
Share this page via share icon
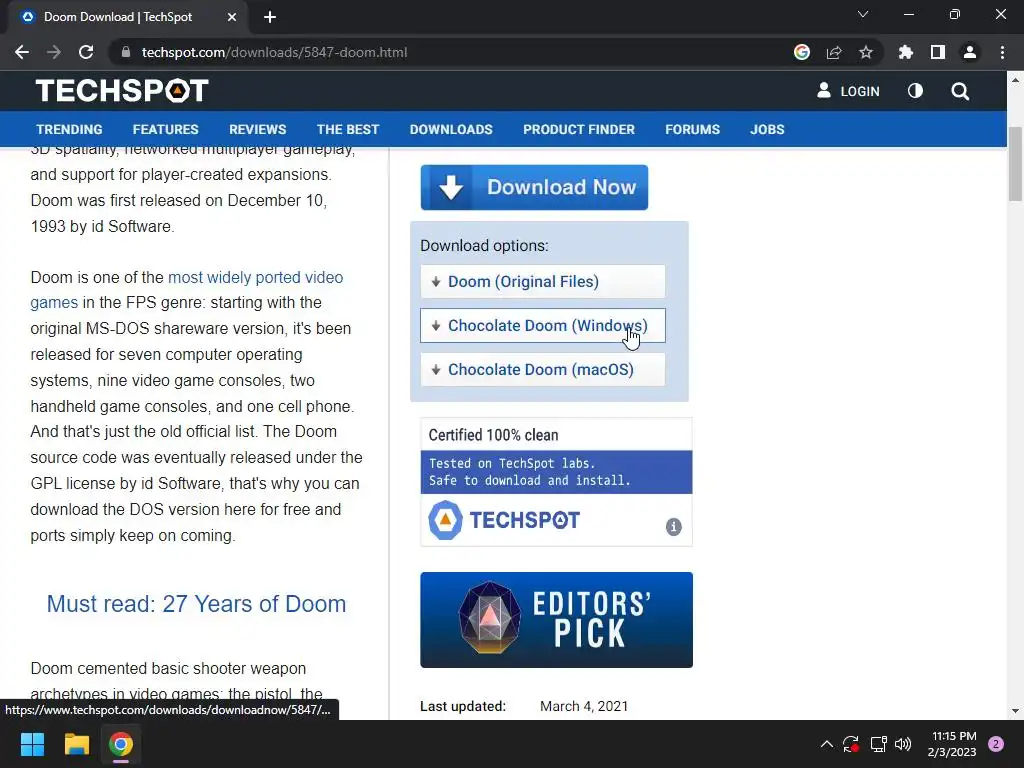tap(834, 52)
